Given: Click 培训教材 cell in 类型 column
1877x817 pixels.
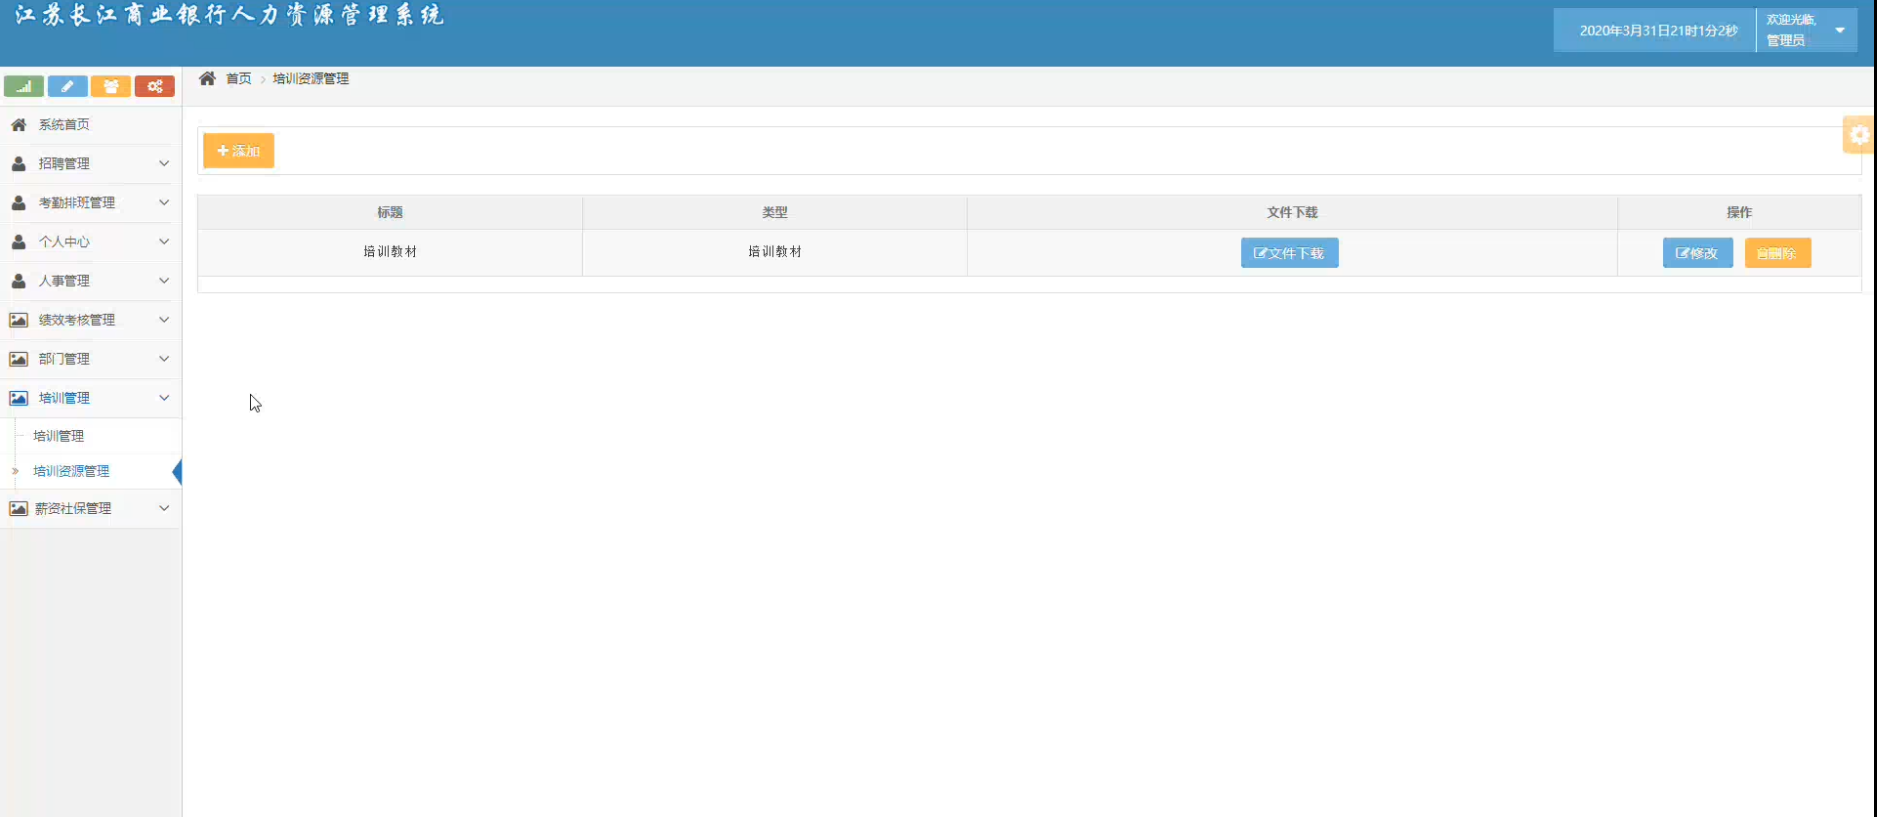Looking at the screenshot, I should click(x=775, y=252).
